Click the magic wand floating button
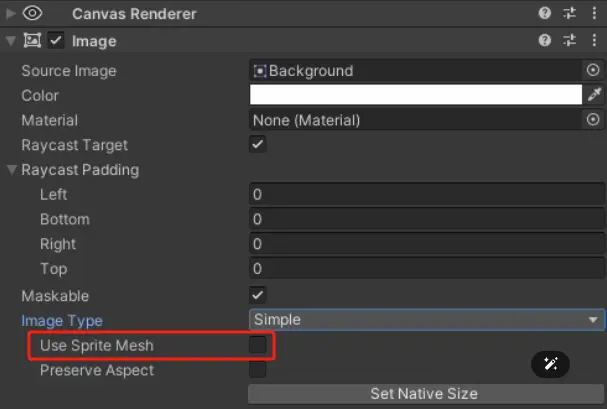This screenshot has height=409, width=607. [550, 364]
